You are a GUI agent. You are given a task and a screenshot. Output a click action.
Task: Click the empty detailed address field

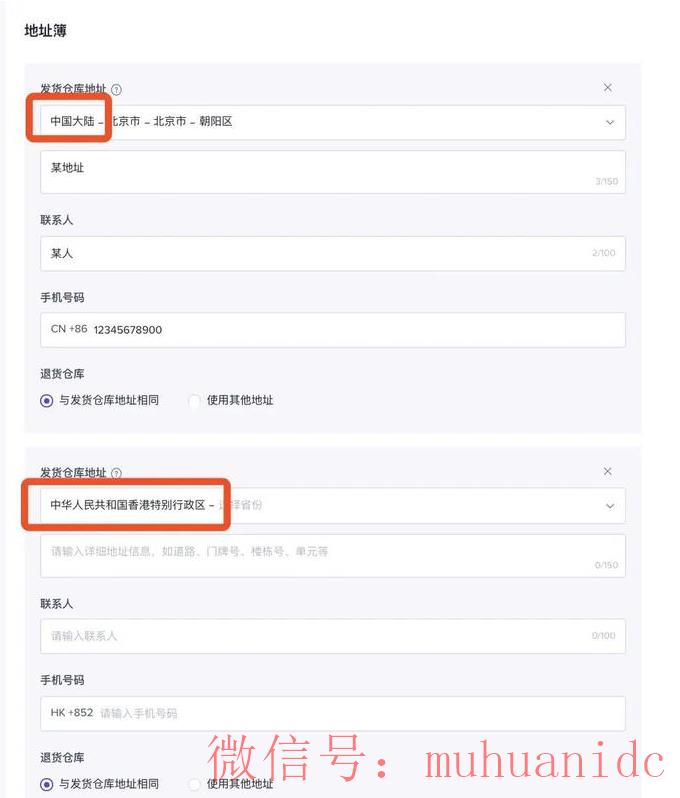tap(333, 556)
